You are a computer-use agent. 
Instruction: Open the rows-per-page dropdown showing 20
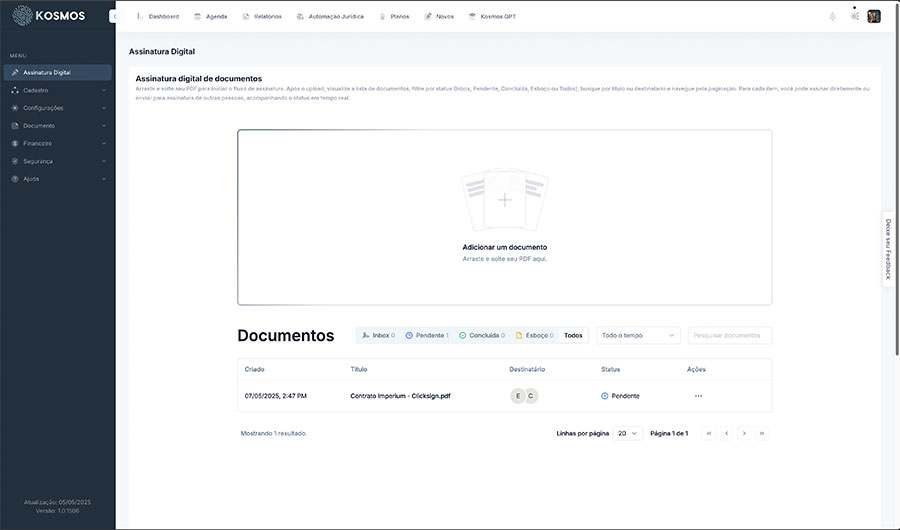coord(629,433)
